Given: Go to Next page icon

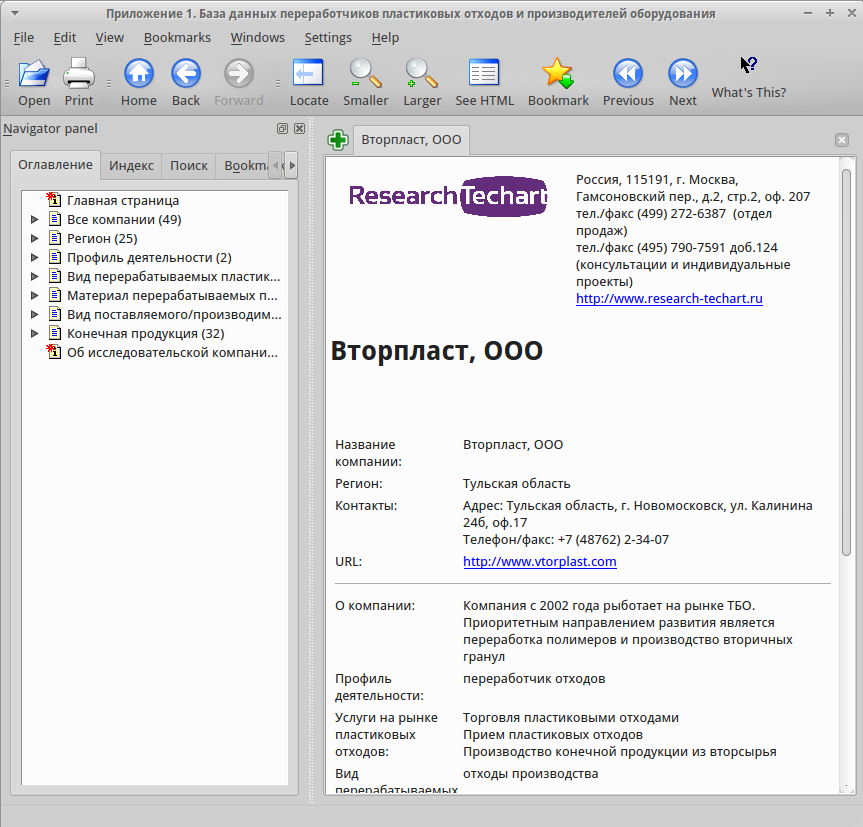Looking at the screenshot, I should (682, 74).
